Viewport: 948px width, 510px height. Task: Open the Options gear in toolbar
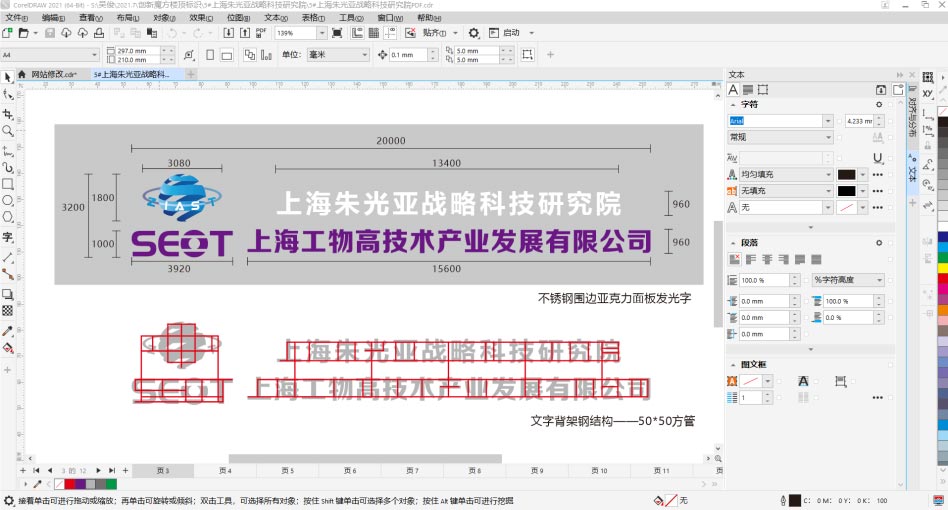point(474,33)
